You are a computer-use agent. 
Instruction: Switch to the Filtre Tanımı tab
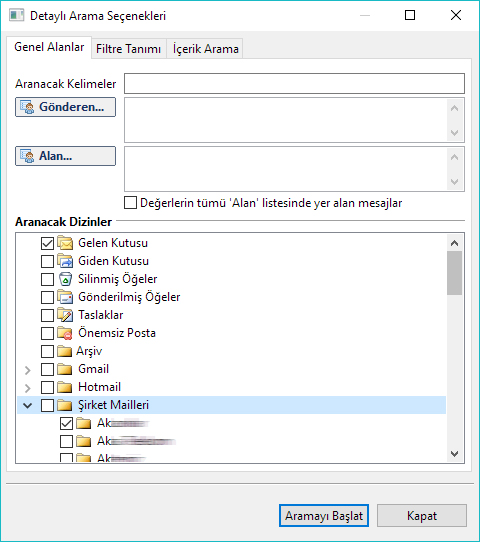click(x=129, y=48)
